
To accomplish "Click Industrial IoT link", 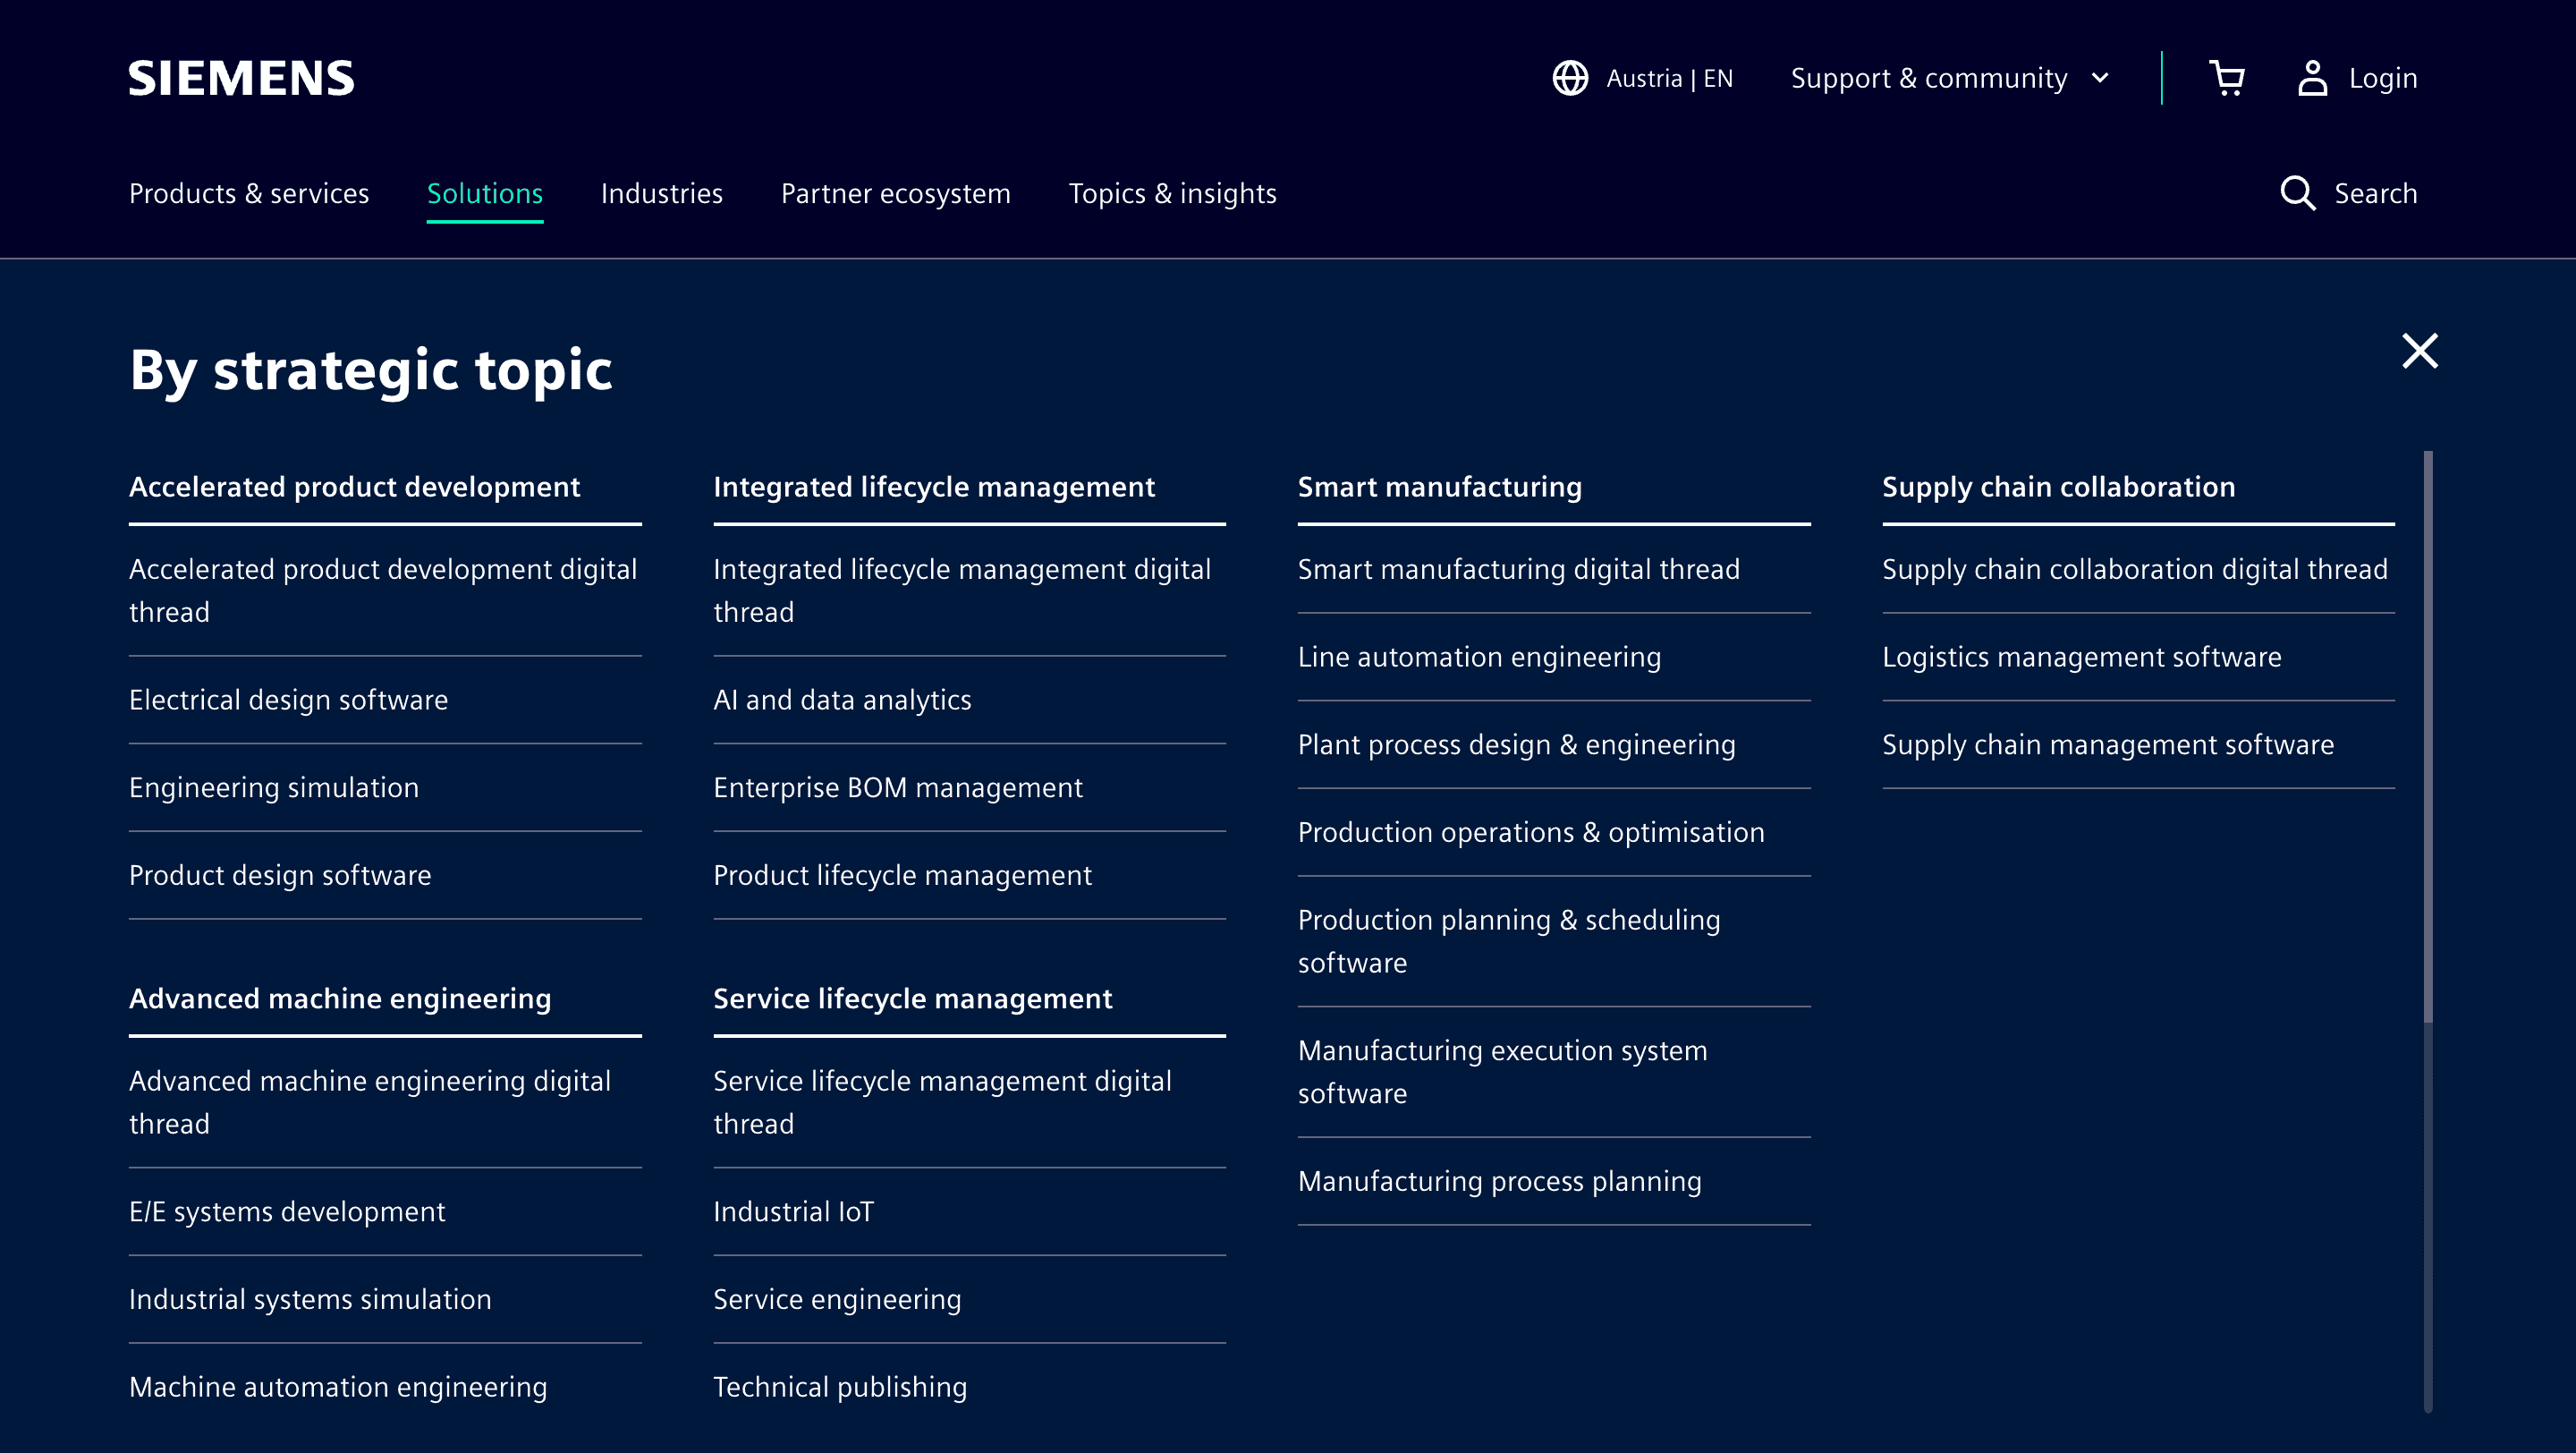I will pos(793,1211).
